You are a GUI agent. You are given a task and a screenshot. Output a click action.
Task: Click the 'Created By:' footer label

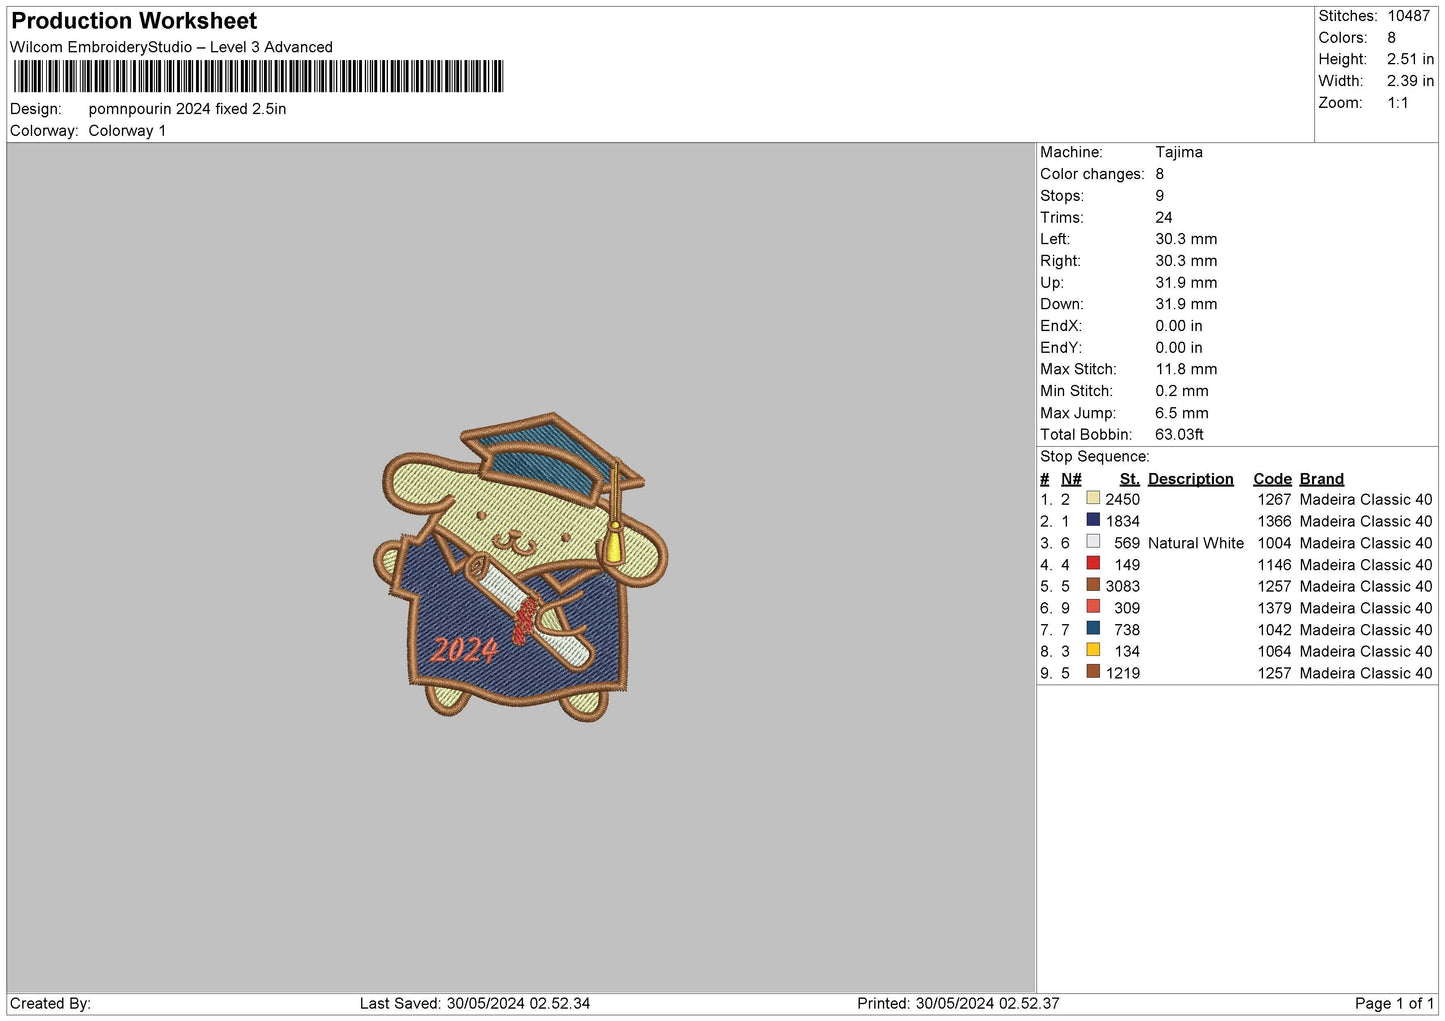[x=50, y=1003]
